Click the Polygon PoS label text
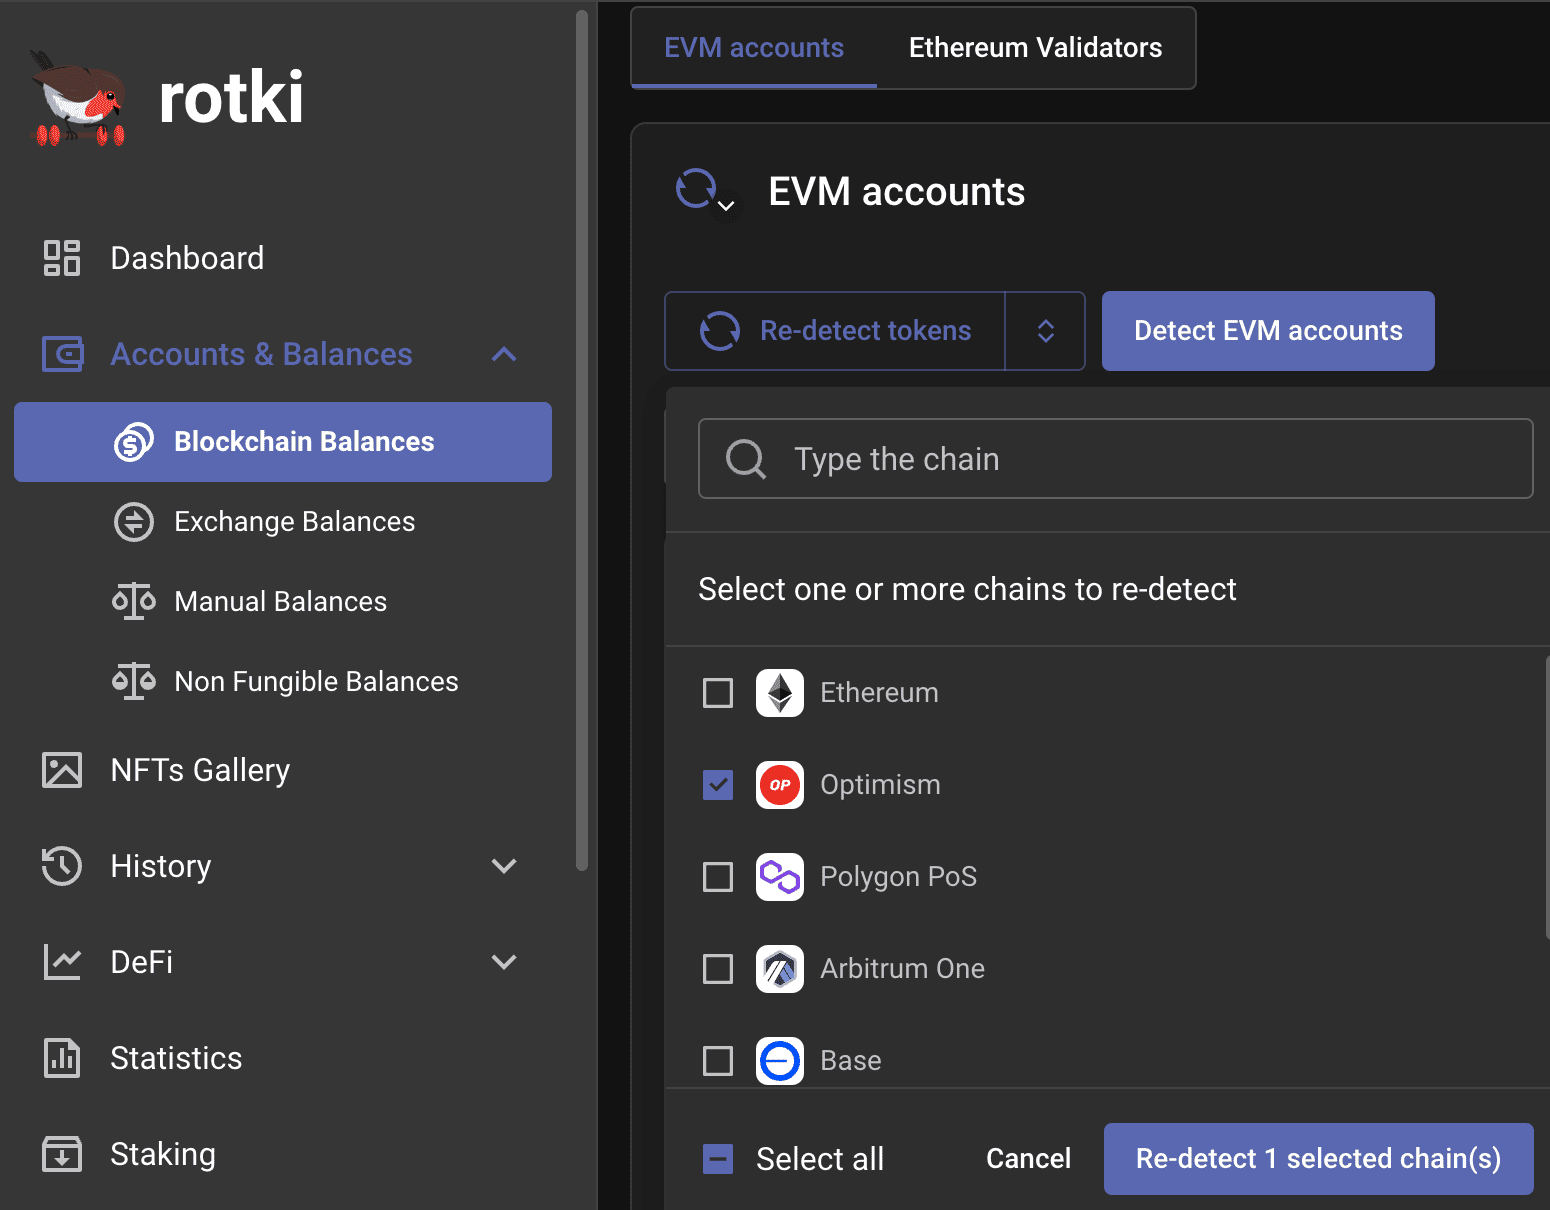Viewport: 1550px width, 1210px height. coord(898,877)
